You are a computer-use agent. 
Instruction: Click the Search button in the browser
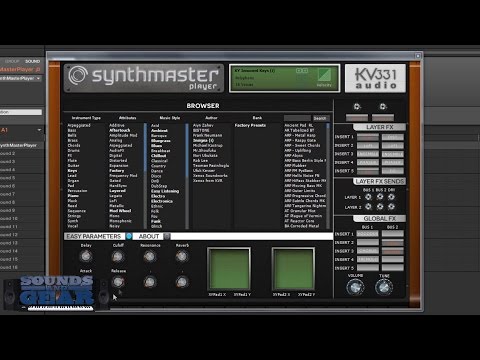click(x=320, y=118)
